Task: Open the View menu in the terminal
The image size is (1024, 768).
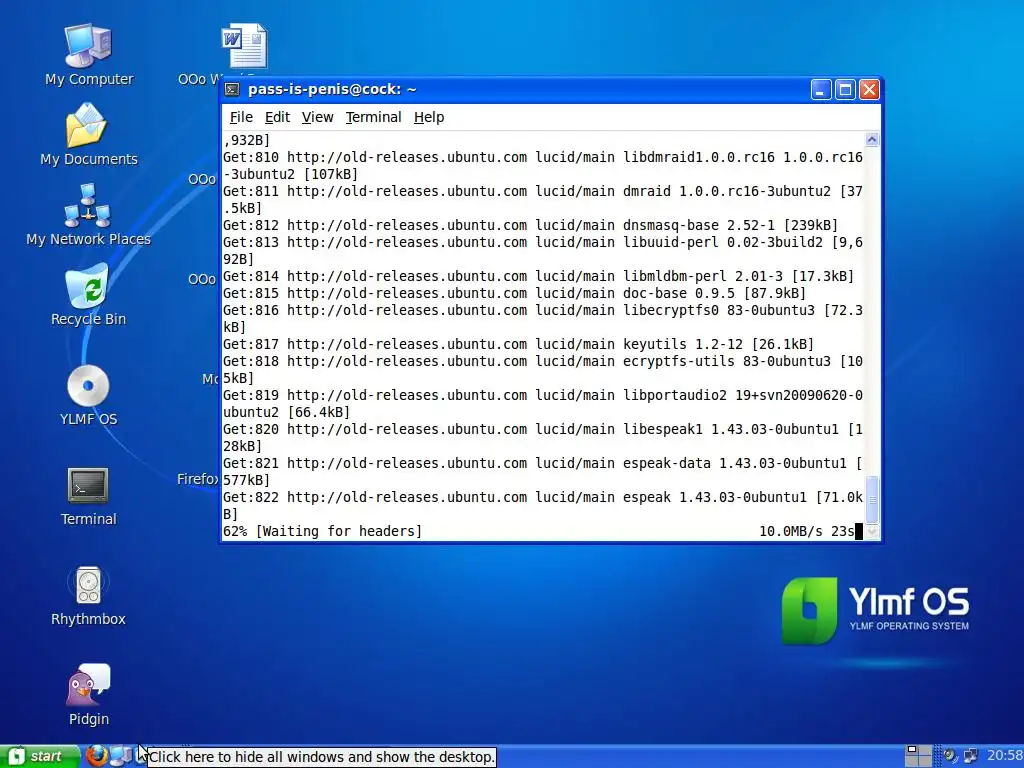Action: (x=317, y=117)
